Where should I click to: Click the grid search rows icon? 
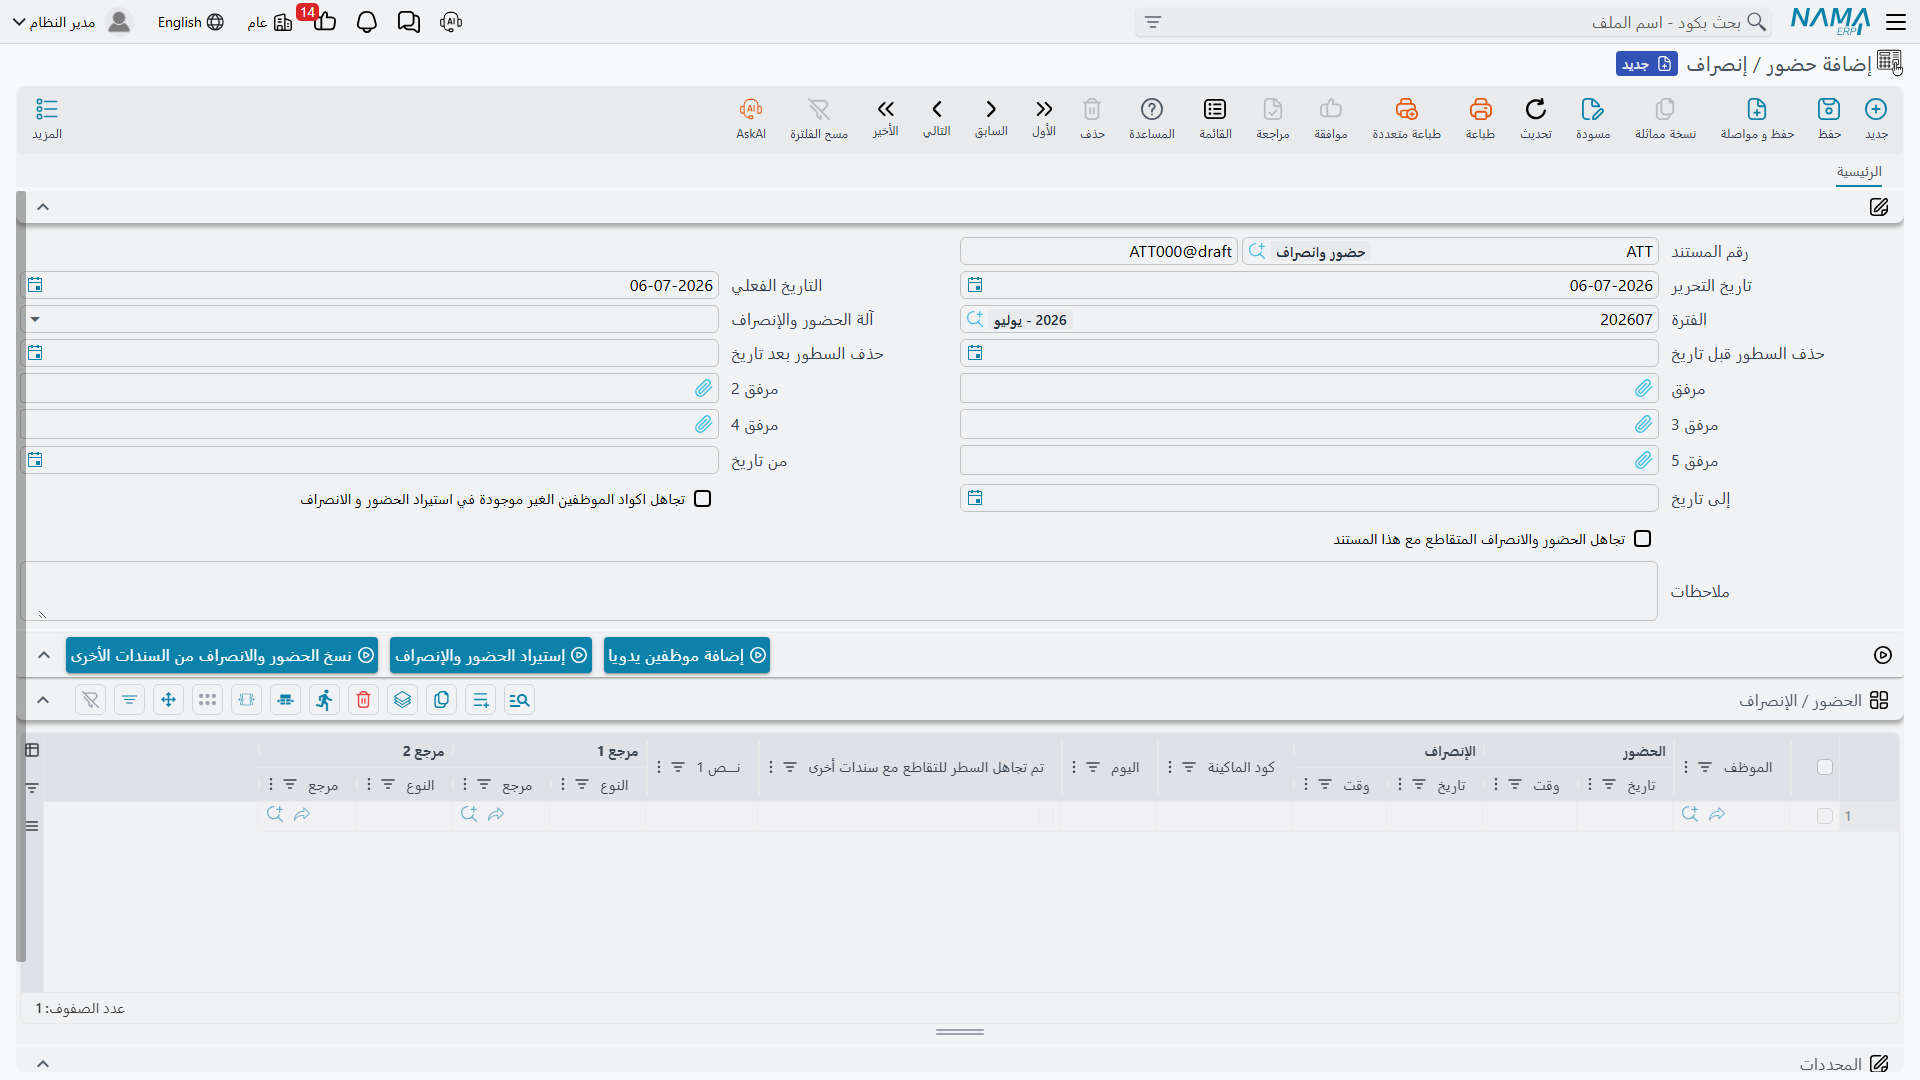click(x=520, y=700)
